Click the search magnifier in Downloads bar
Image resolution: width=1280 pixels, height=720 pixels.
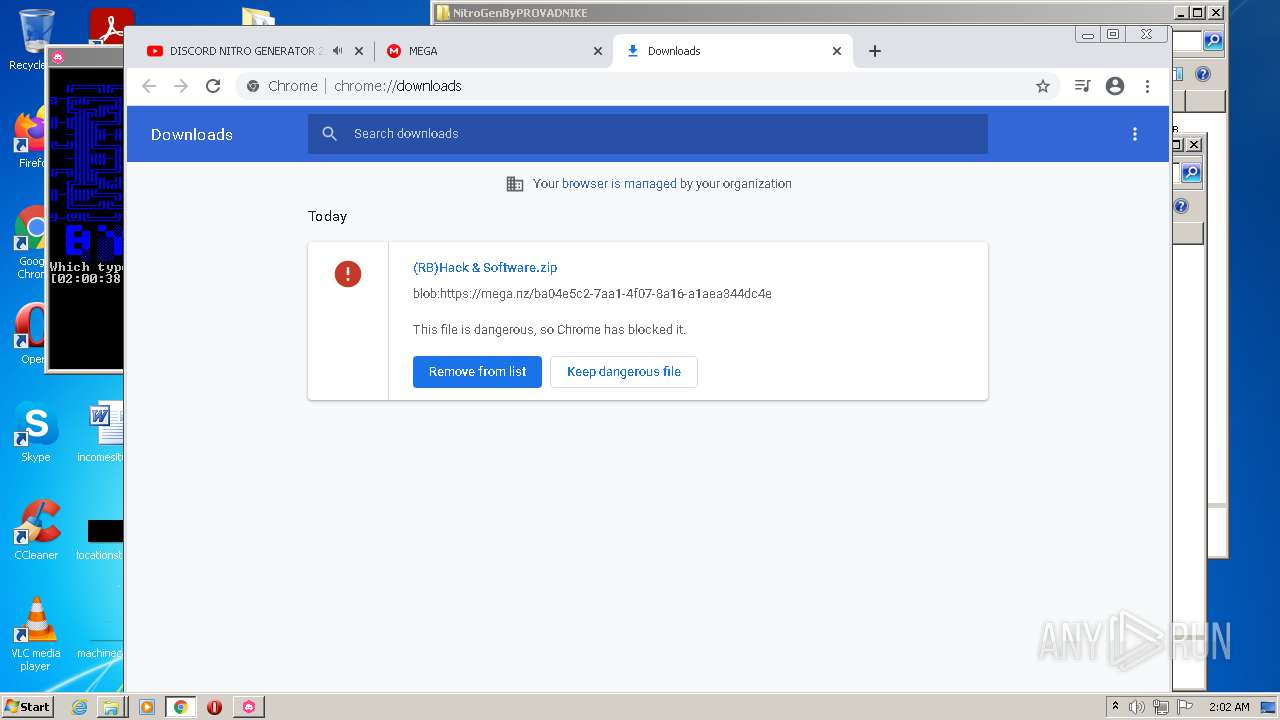point(329,134)
